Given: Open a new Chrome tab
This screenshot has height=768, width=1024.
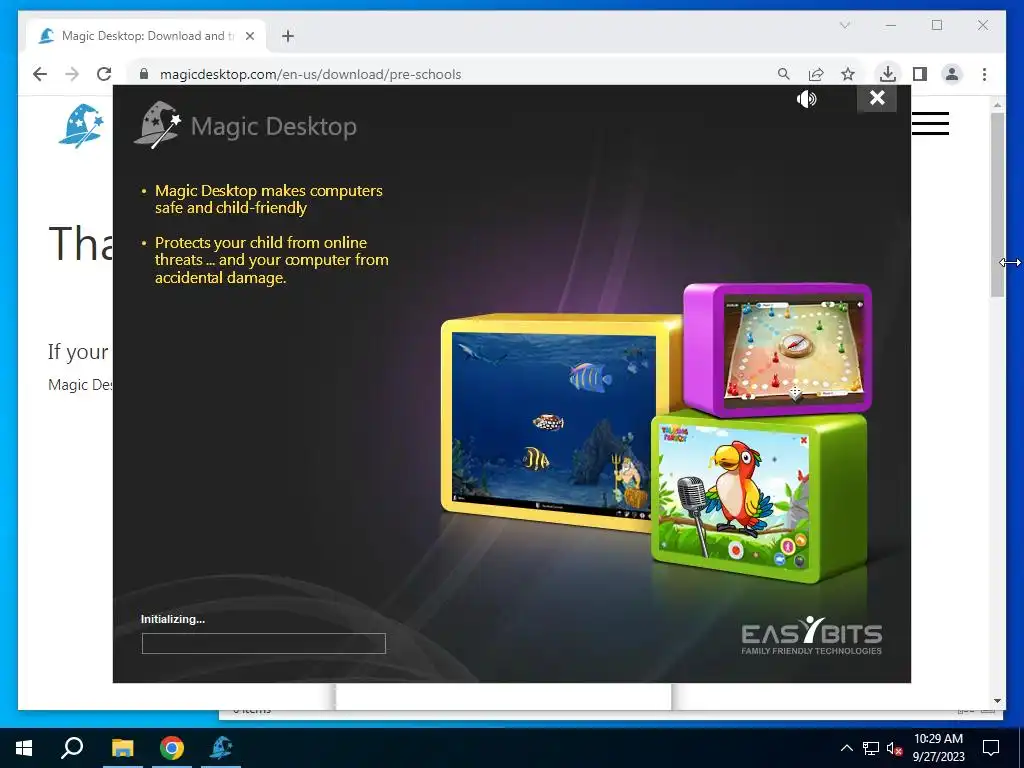Looking at the screenshot, I should (288, 36).
